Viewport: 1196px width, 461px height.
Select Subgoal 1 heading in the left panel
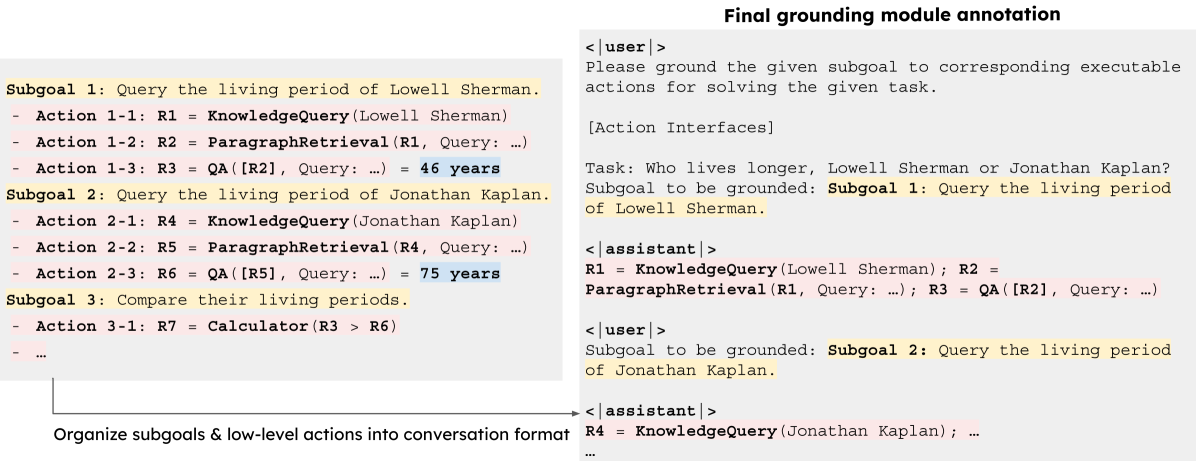pos(272,90)
